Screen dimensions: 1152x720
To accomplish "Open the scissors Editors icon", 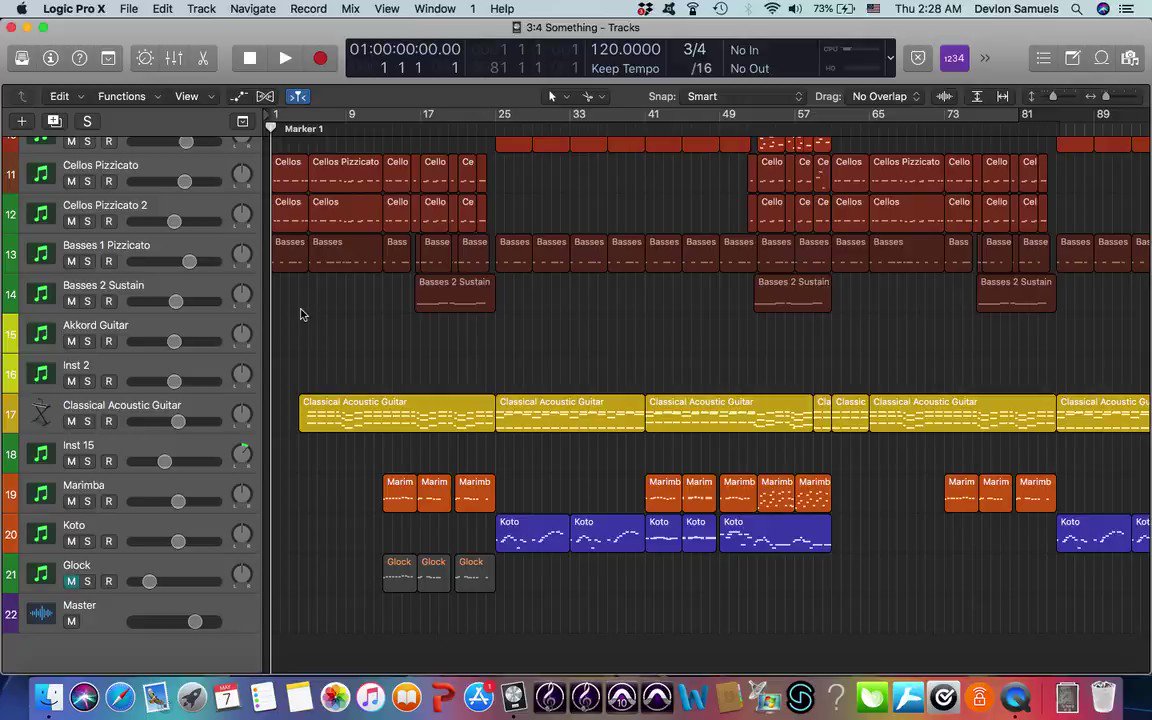I will pyautogui.click(x=203, y=58).
